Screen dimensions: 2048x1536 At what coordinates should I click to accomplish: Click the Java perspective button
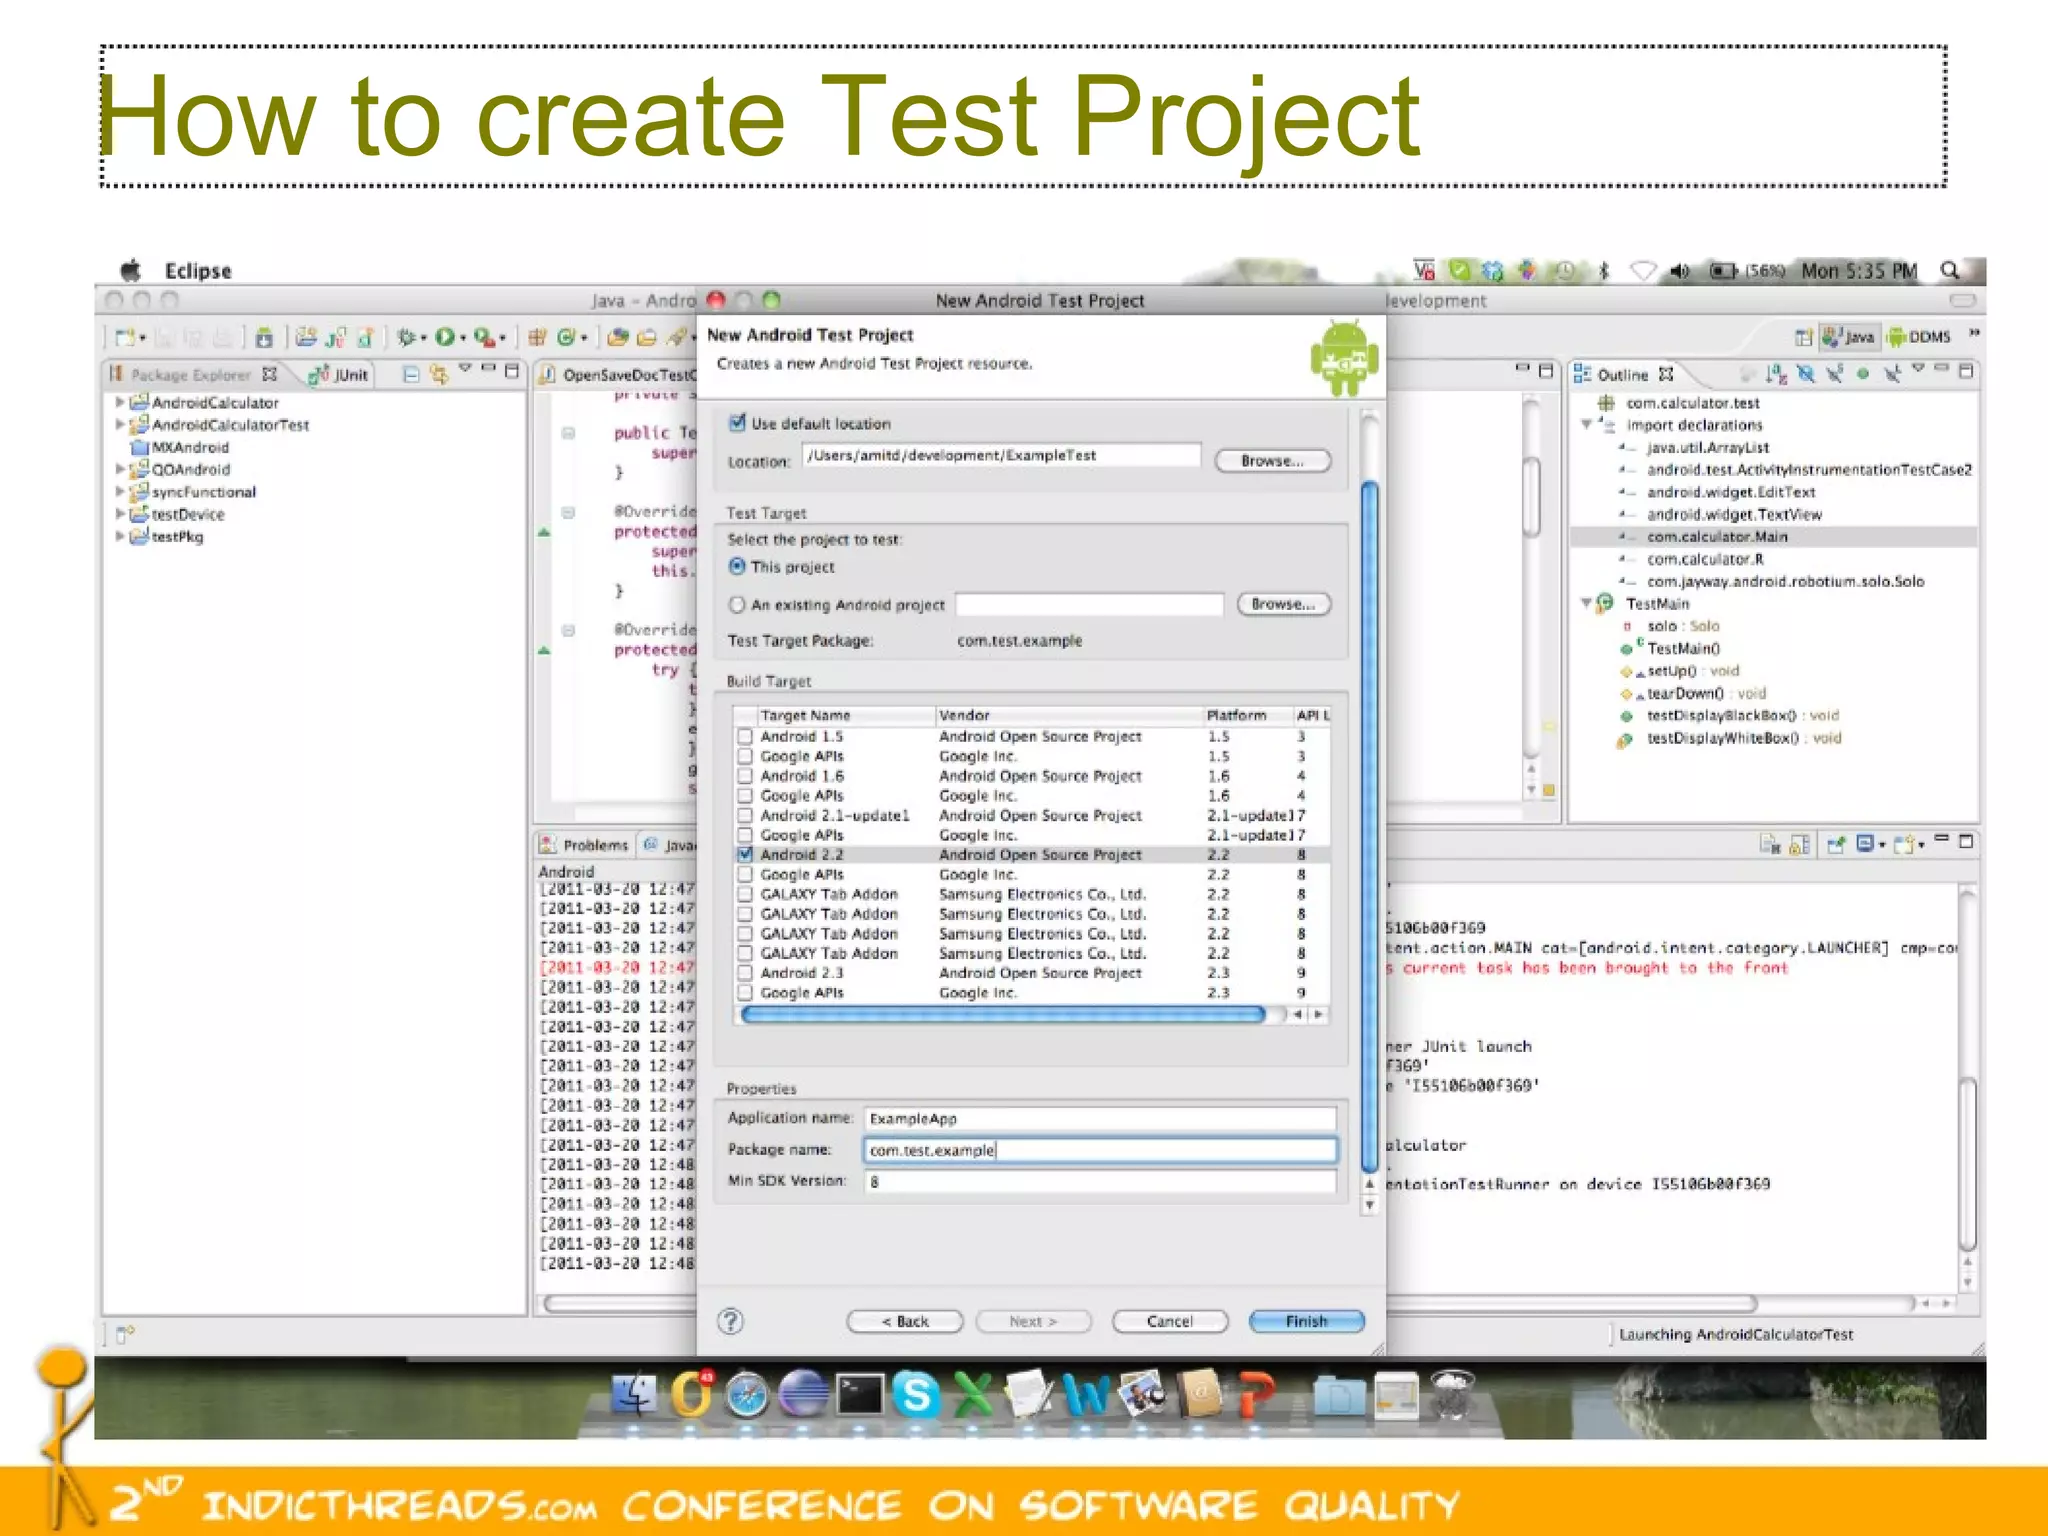click(x=1848, y=337)
